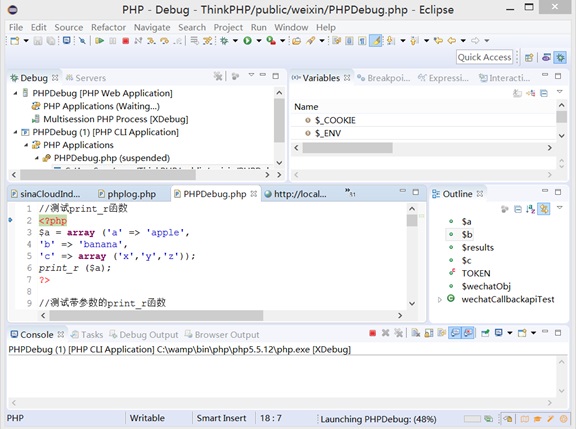The image size is (576, 429).
Task: Switch to the PHP perspective icon
Action: click(x=546, y=58)
